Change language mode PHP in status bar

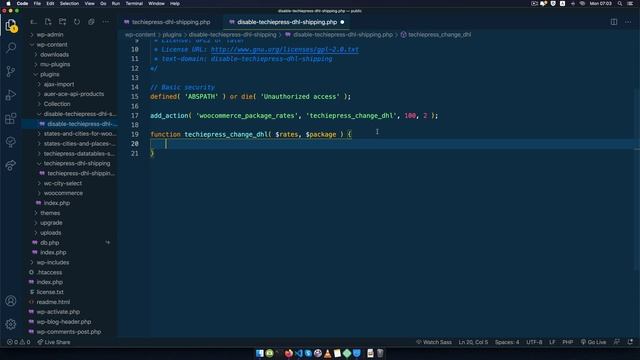click(x=567, y=342)
